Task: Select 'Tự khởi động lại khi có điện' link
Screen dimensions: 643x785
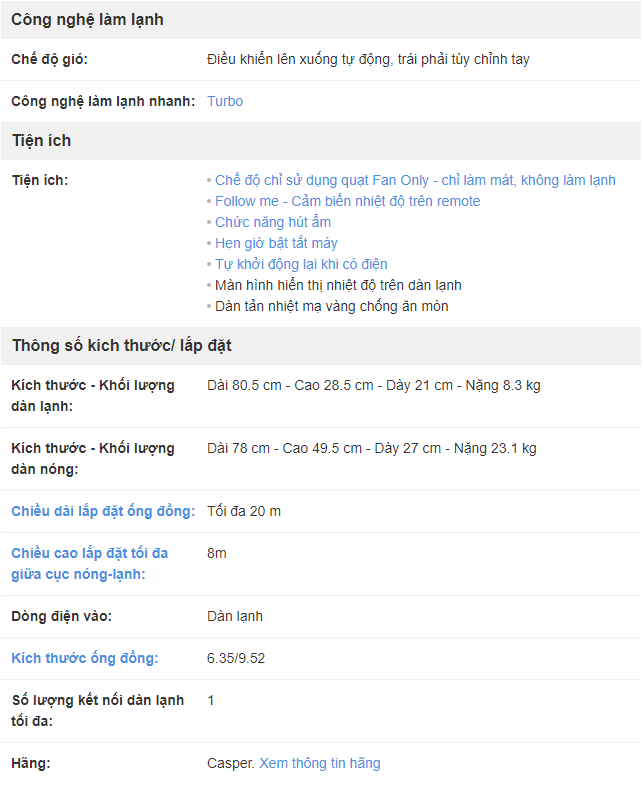Action: coord(300,264)
